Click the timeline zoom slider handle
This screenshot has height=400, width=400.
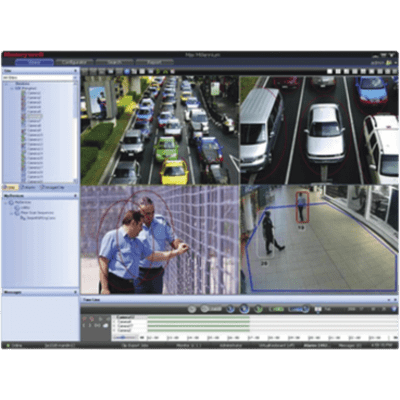click(123, 337)
